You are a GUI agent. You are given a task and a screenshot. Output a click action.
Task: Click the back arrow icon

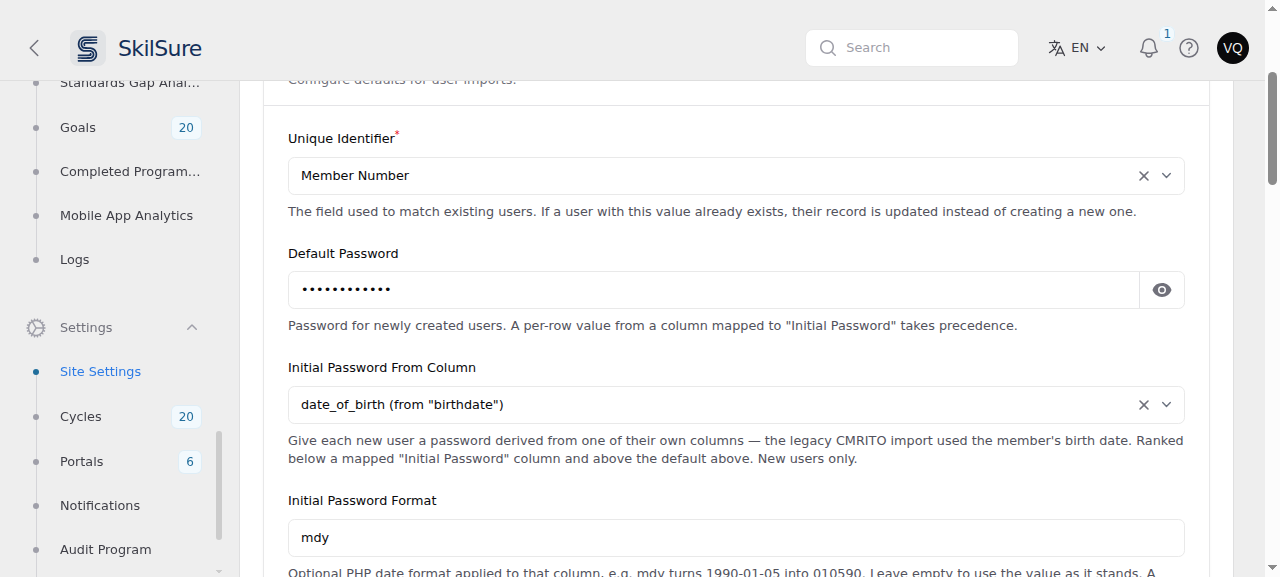(x=34, y=48)
